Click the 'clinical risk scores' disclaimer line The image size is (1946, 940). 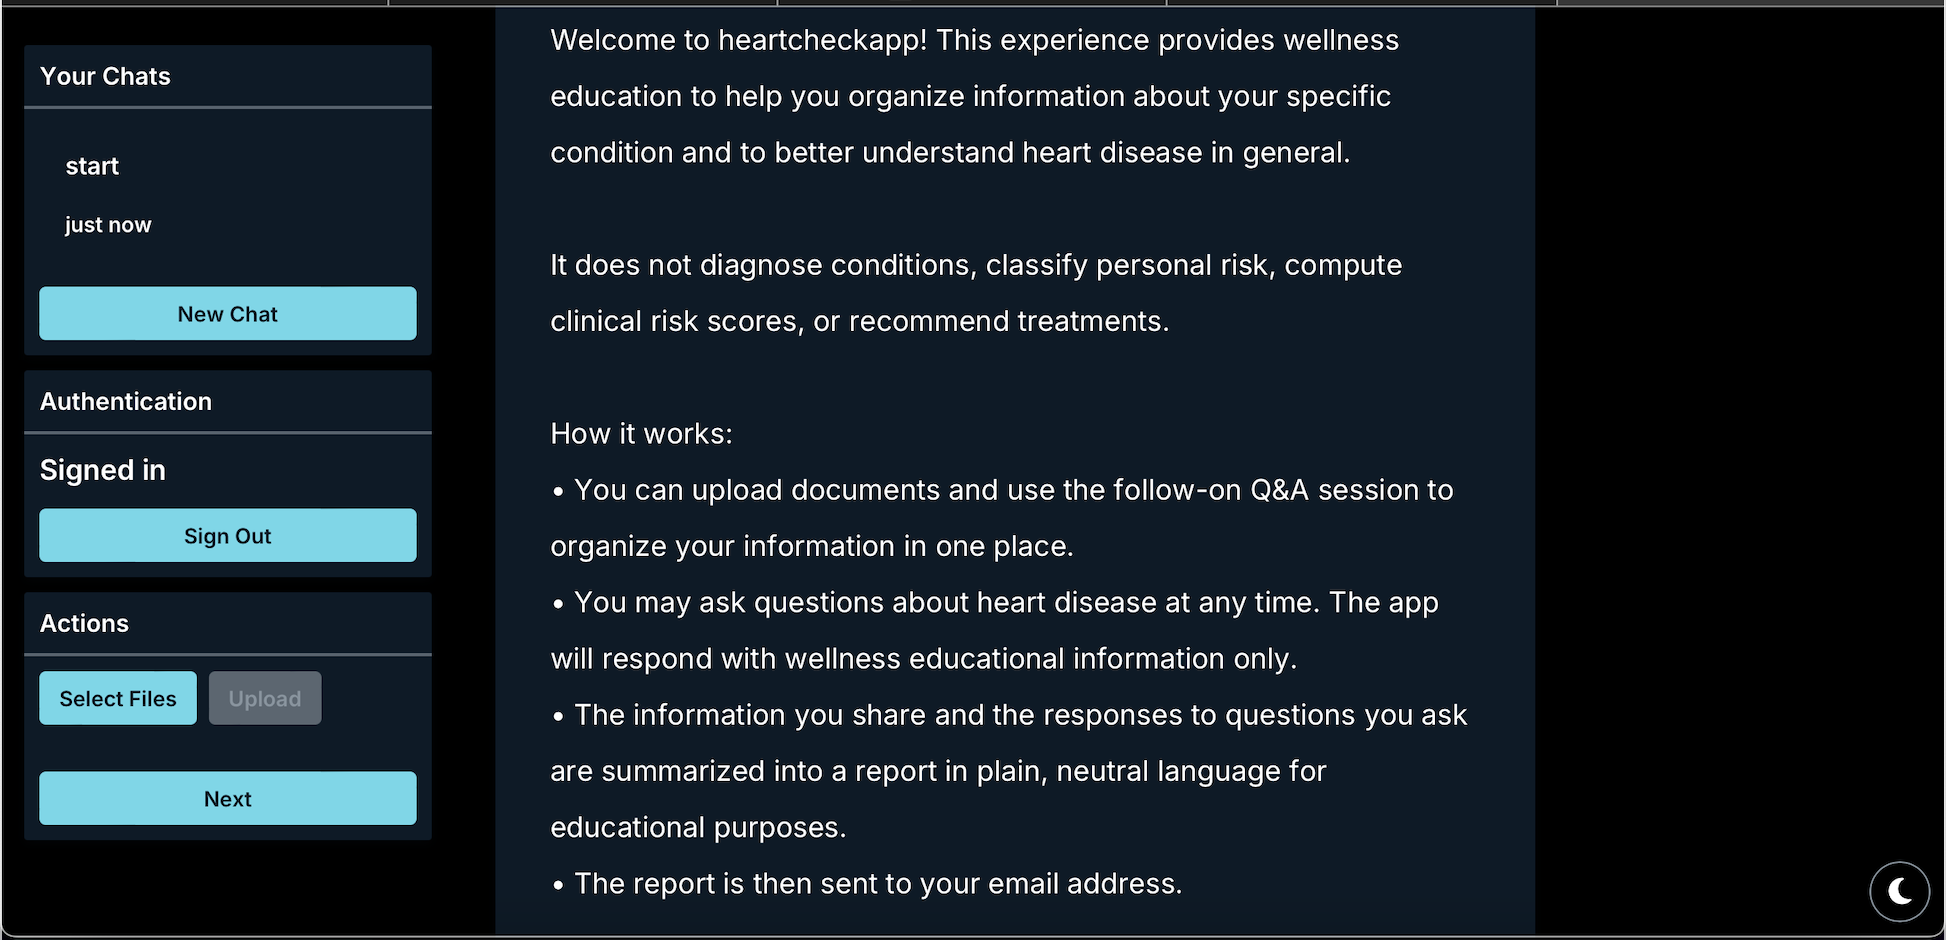pos(859,321)
